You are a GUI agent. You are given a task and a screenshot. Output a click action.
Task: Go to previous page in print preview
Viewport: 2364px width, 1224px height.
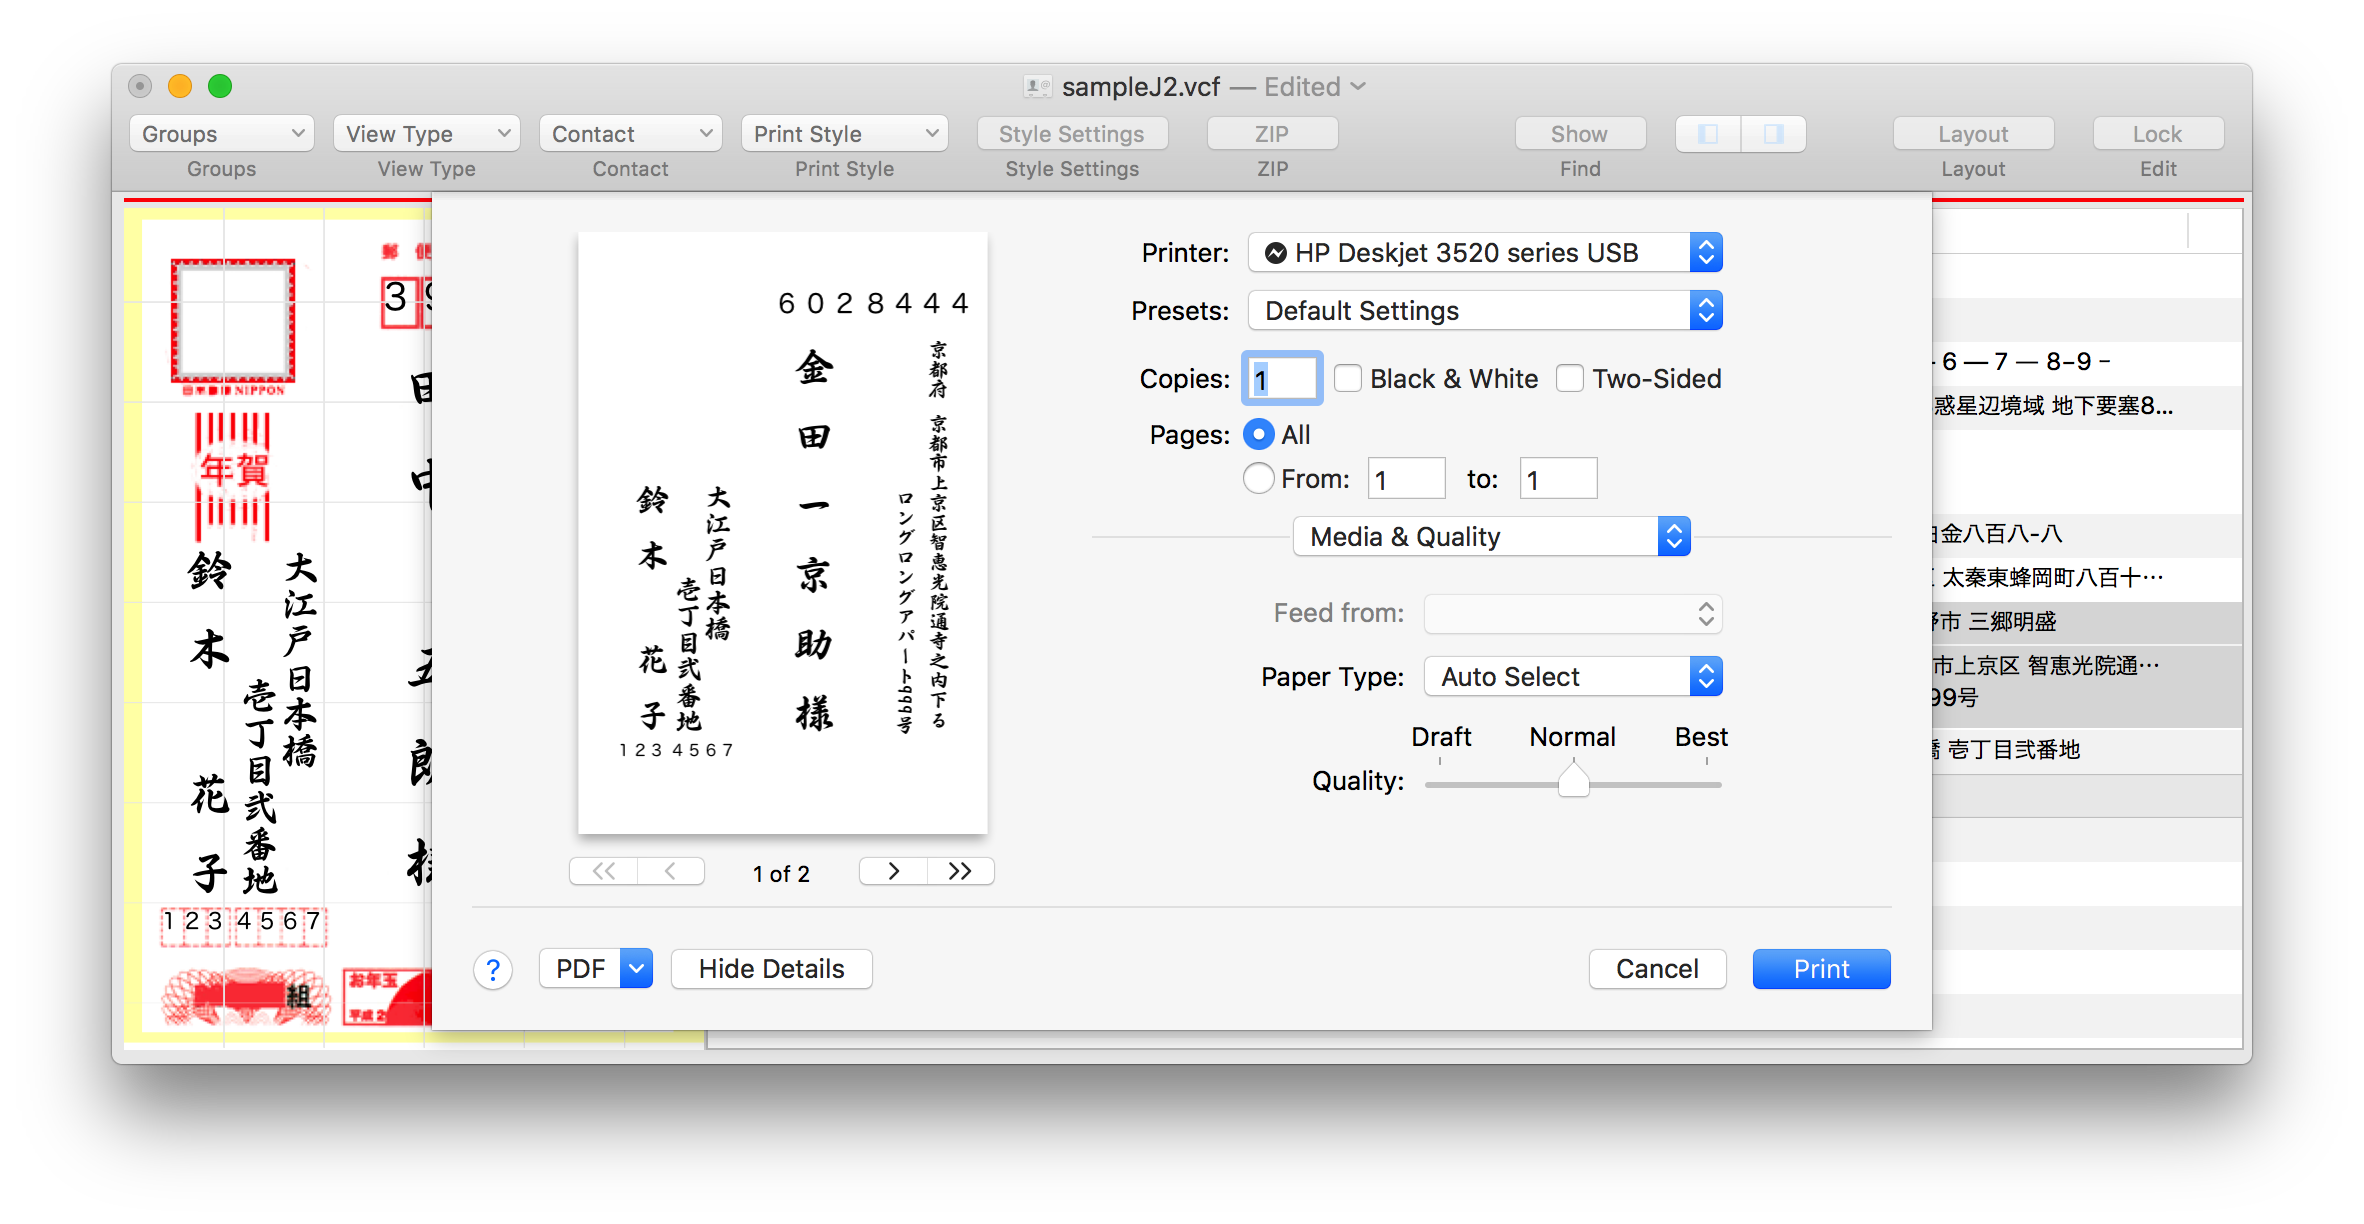[x=671, y=871]
